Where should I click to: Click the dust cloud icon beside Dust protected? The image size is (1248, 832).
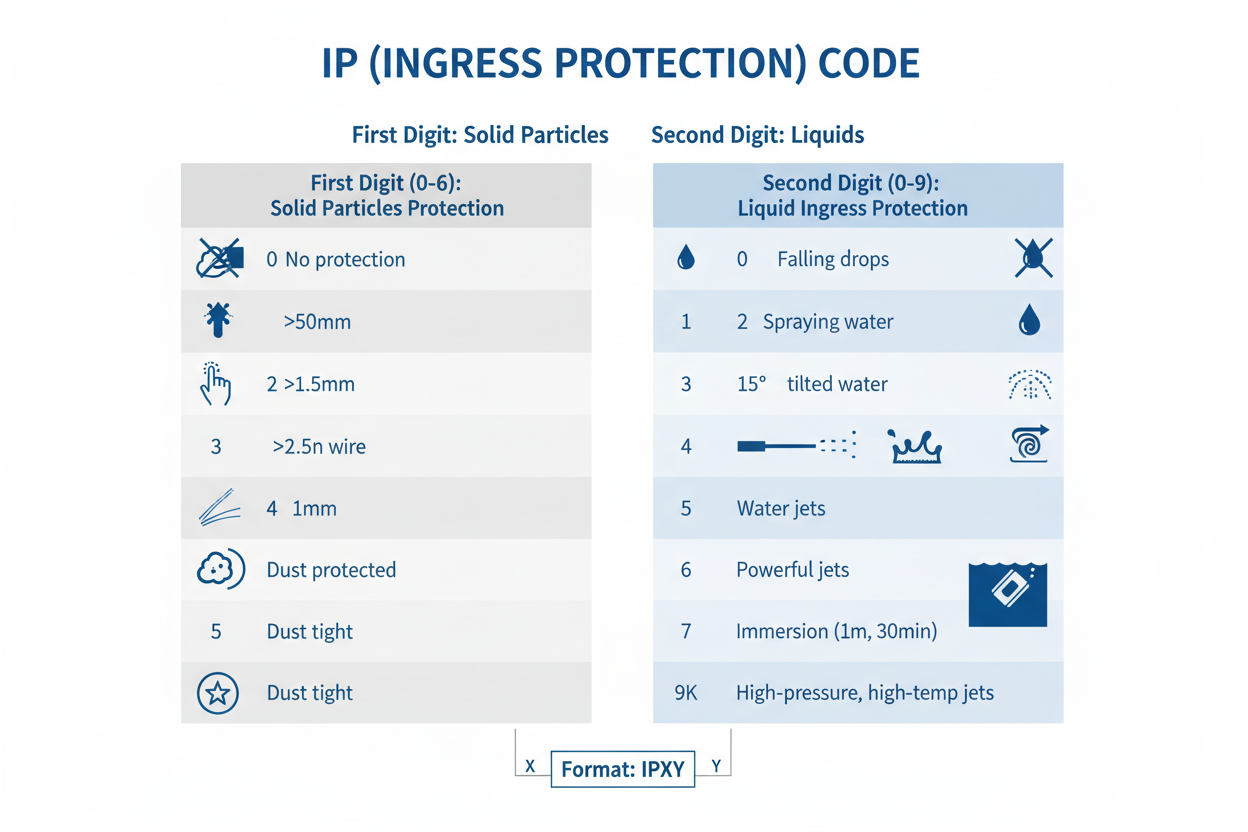[220, 569]
